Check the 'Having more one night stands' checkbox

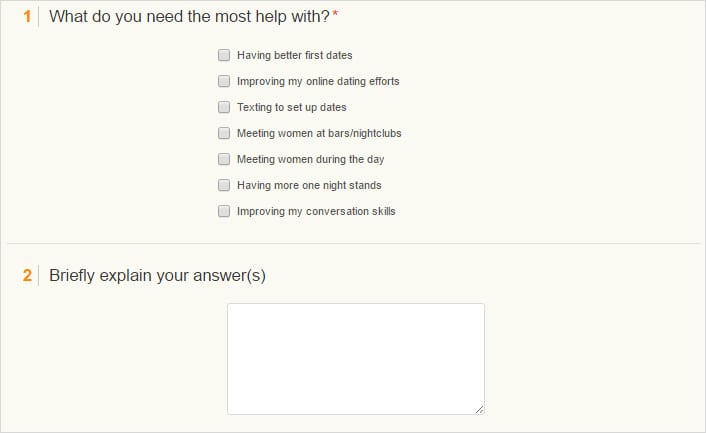click(224, 185)
